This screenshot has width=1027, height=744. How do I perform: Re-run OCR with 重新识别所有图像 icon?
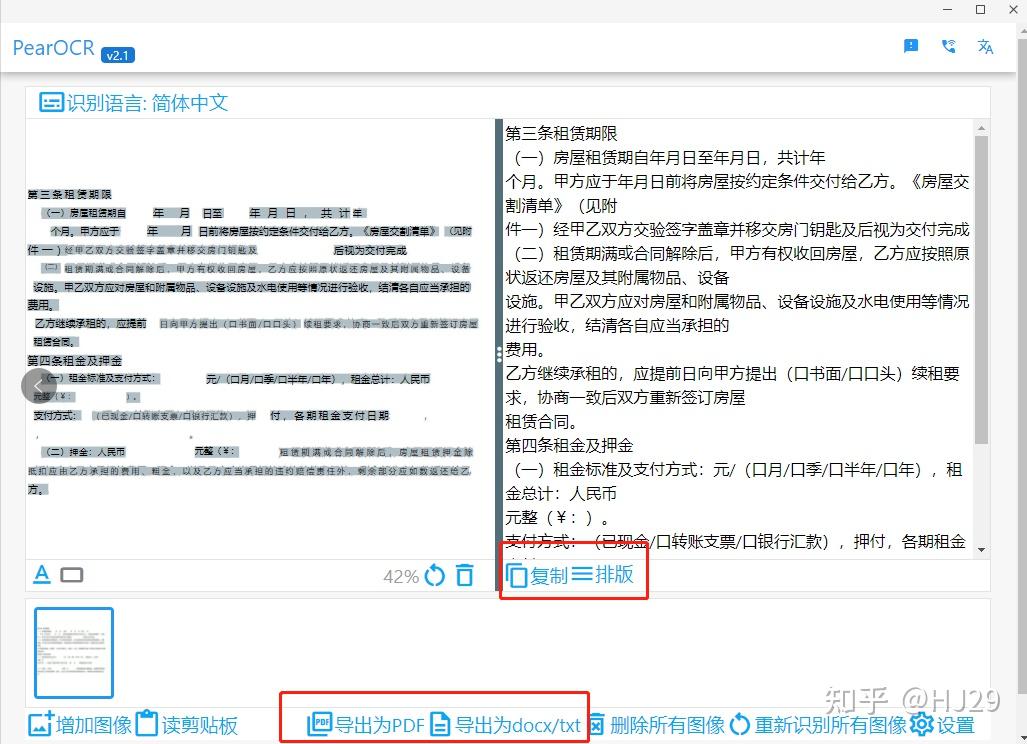click(740, 723)
